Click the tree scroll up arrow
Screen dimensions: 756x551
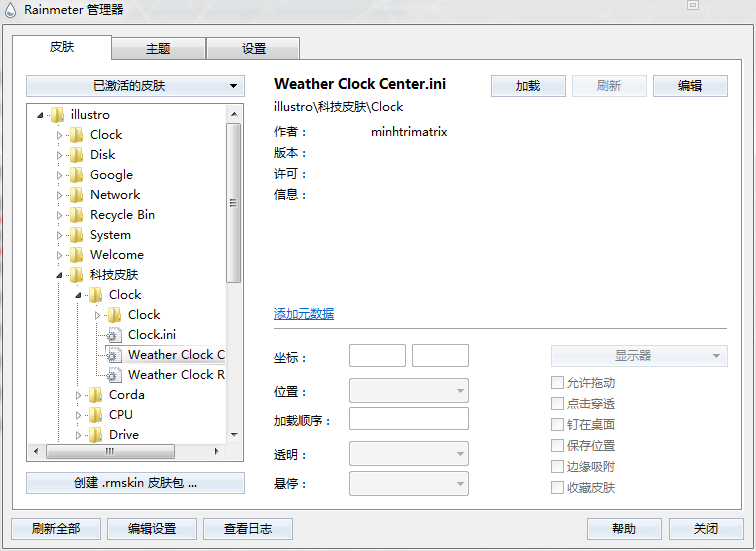tap(234, 114)
